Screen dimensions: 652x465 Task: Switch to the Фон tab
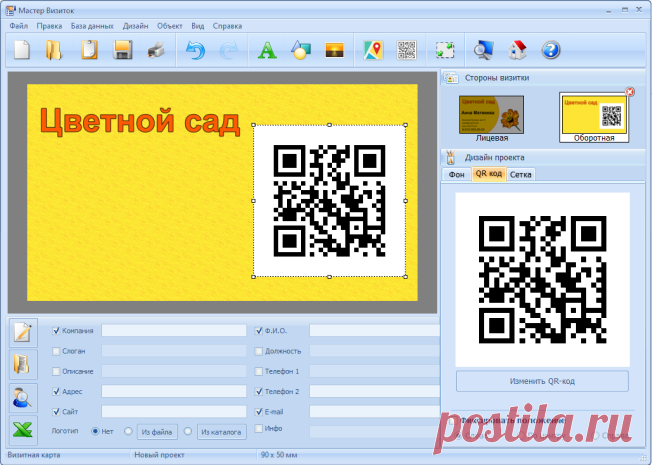tap(456, 174)
